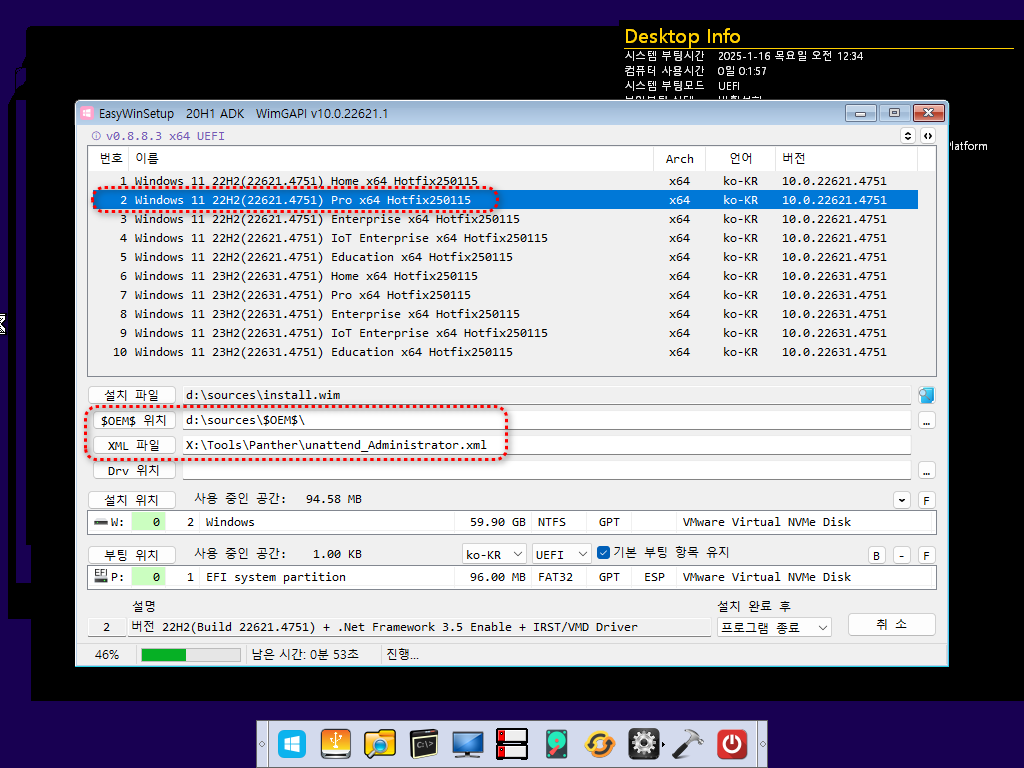Select Windows 11 22H2 Enterprise x64 row
Screen dimensions: 1024x768
pos(503,219)
